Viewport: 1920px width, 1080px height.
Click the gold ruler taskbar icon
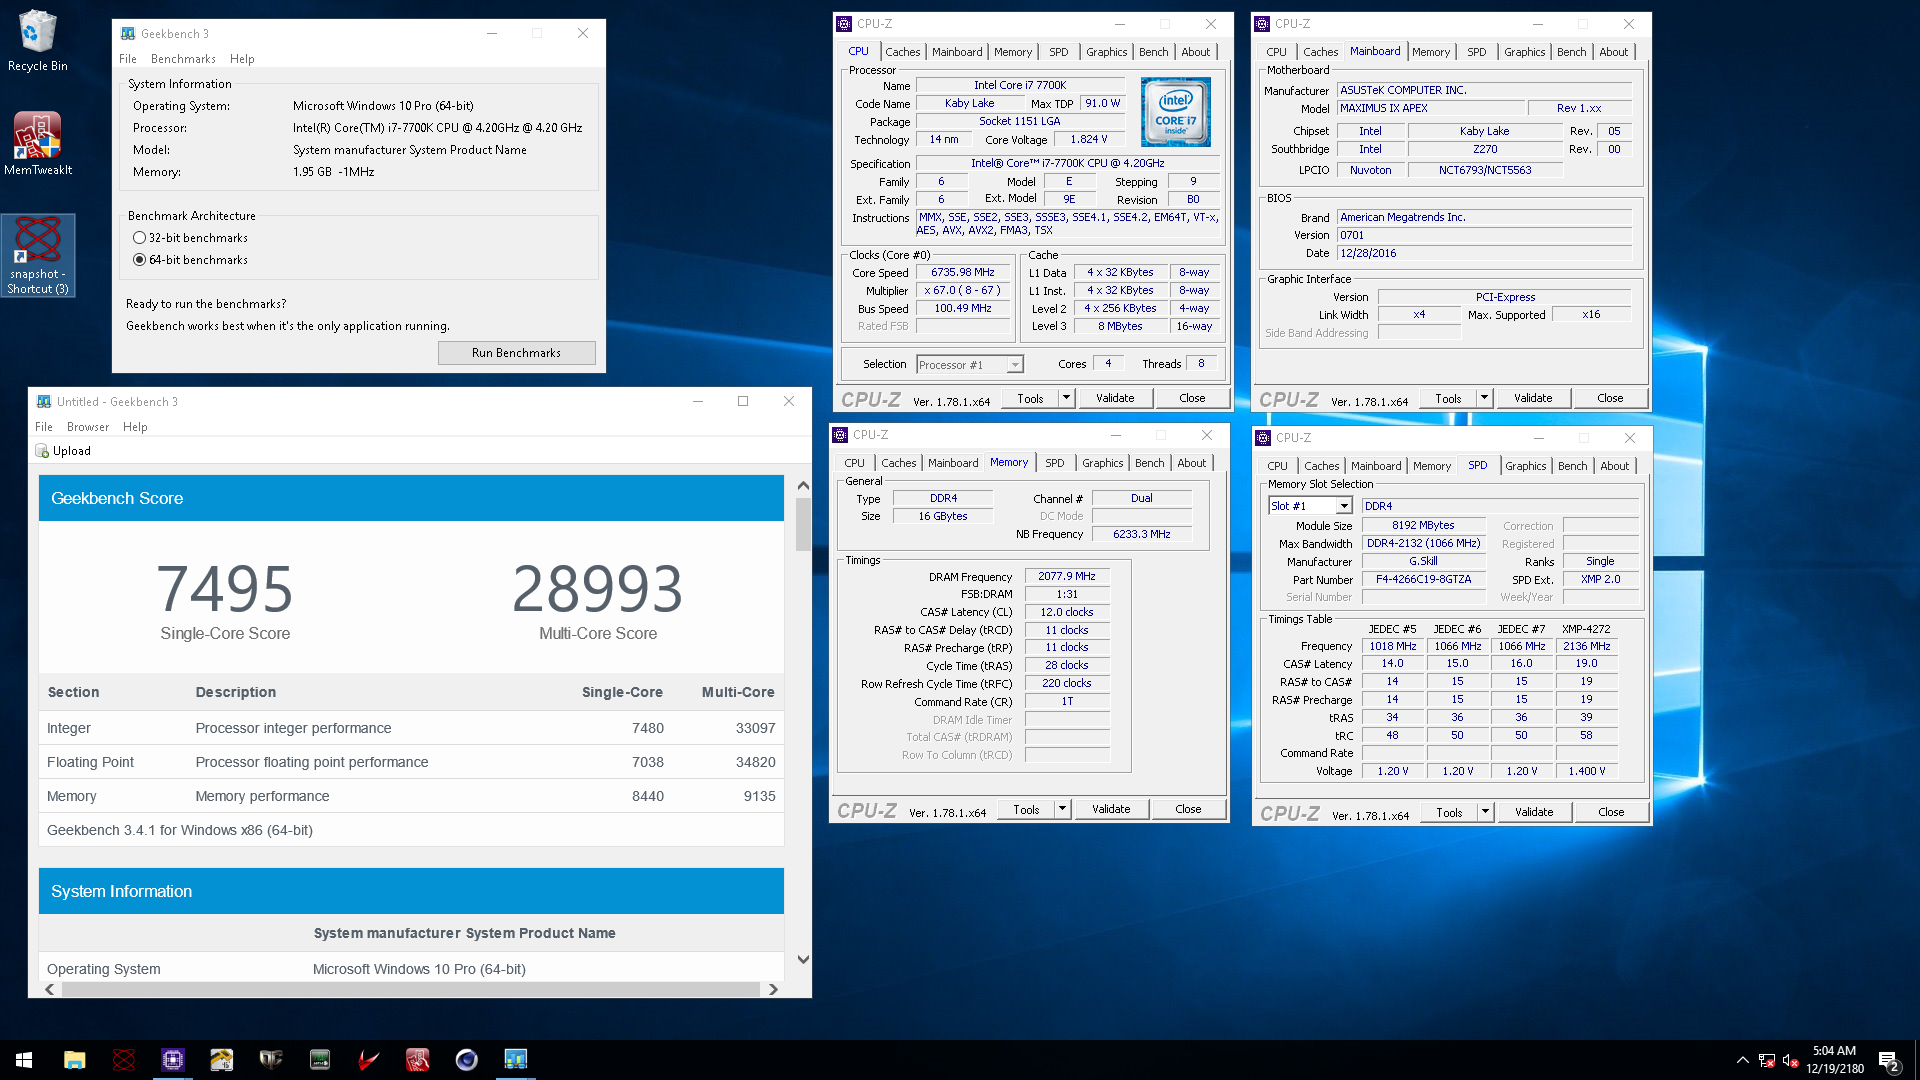(x=222, y=1060)
